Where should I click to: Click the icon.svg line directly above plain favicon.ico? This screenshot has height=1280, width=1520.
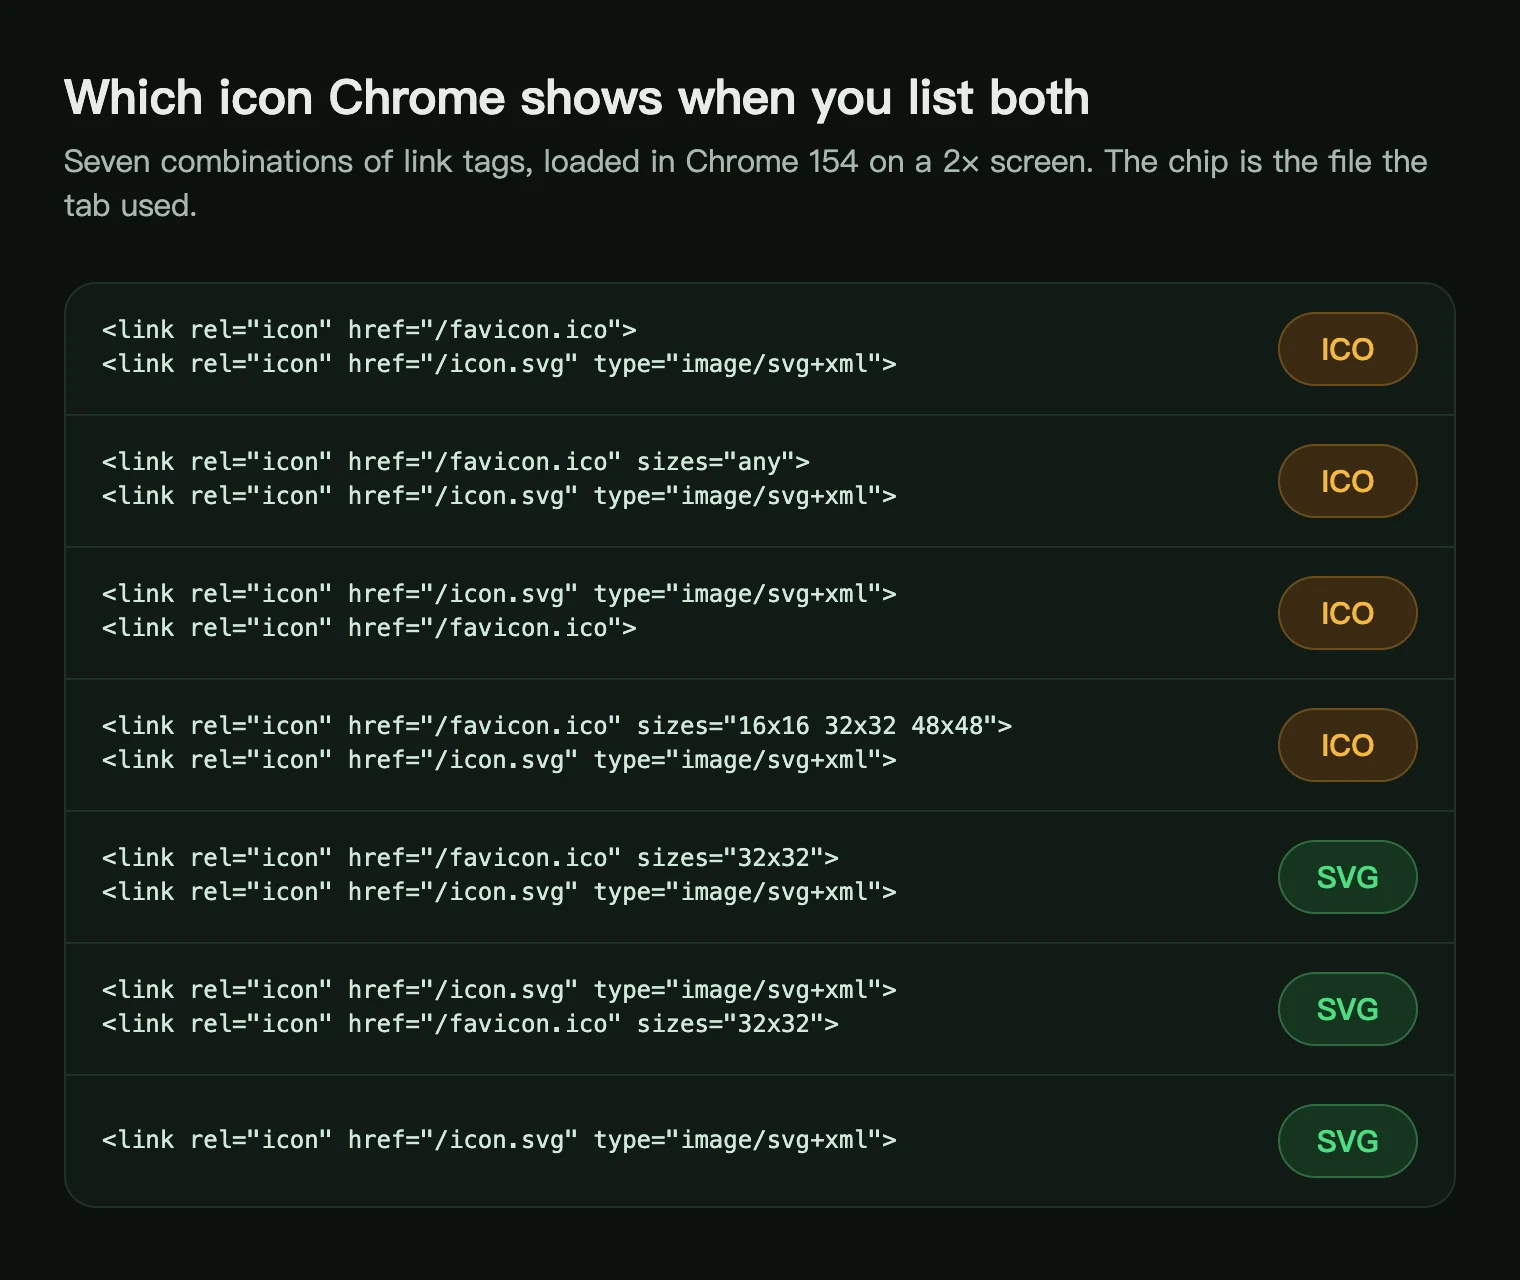(x=499, y=594)
